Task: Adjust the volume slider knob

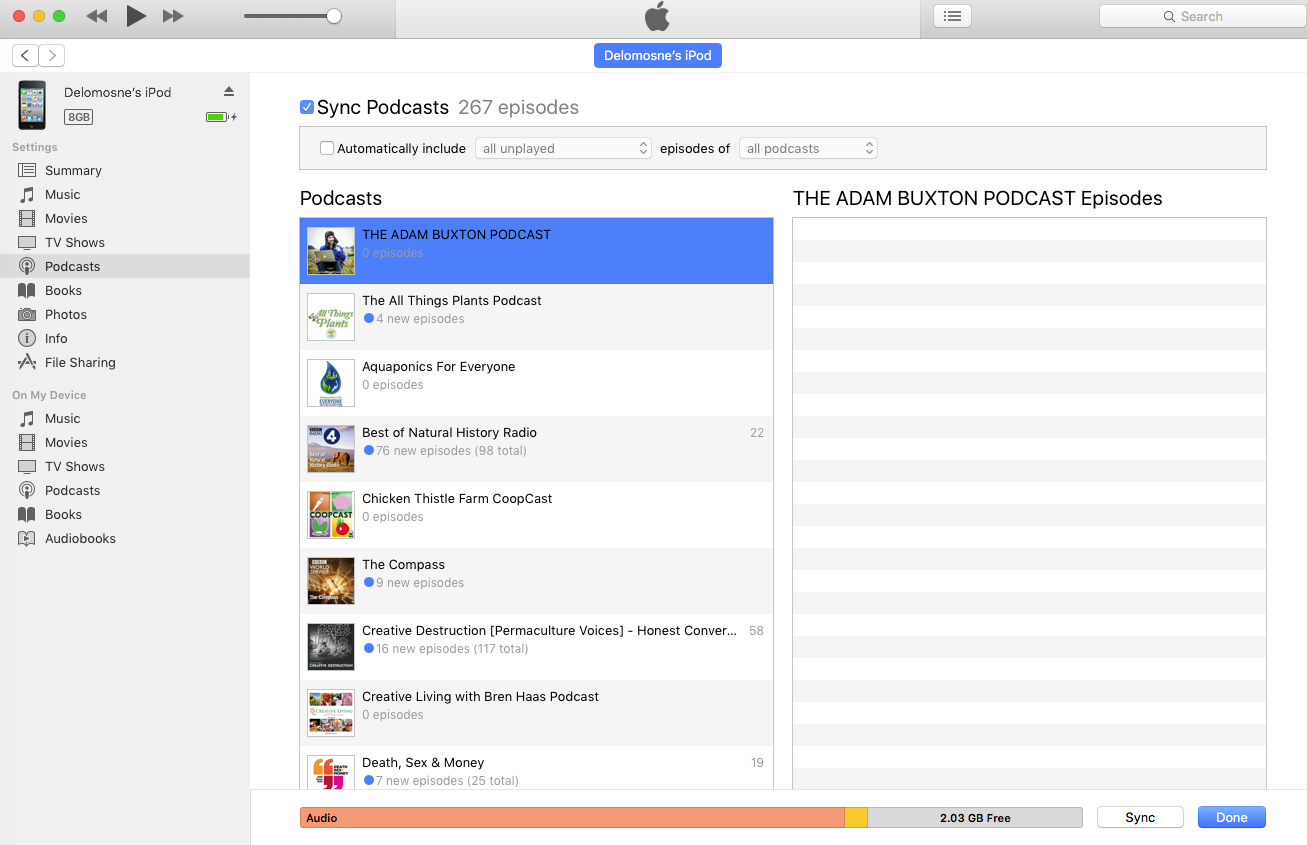Action: 334,16
